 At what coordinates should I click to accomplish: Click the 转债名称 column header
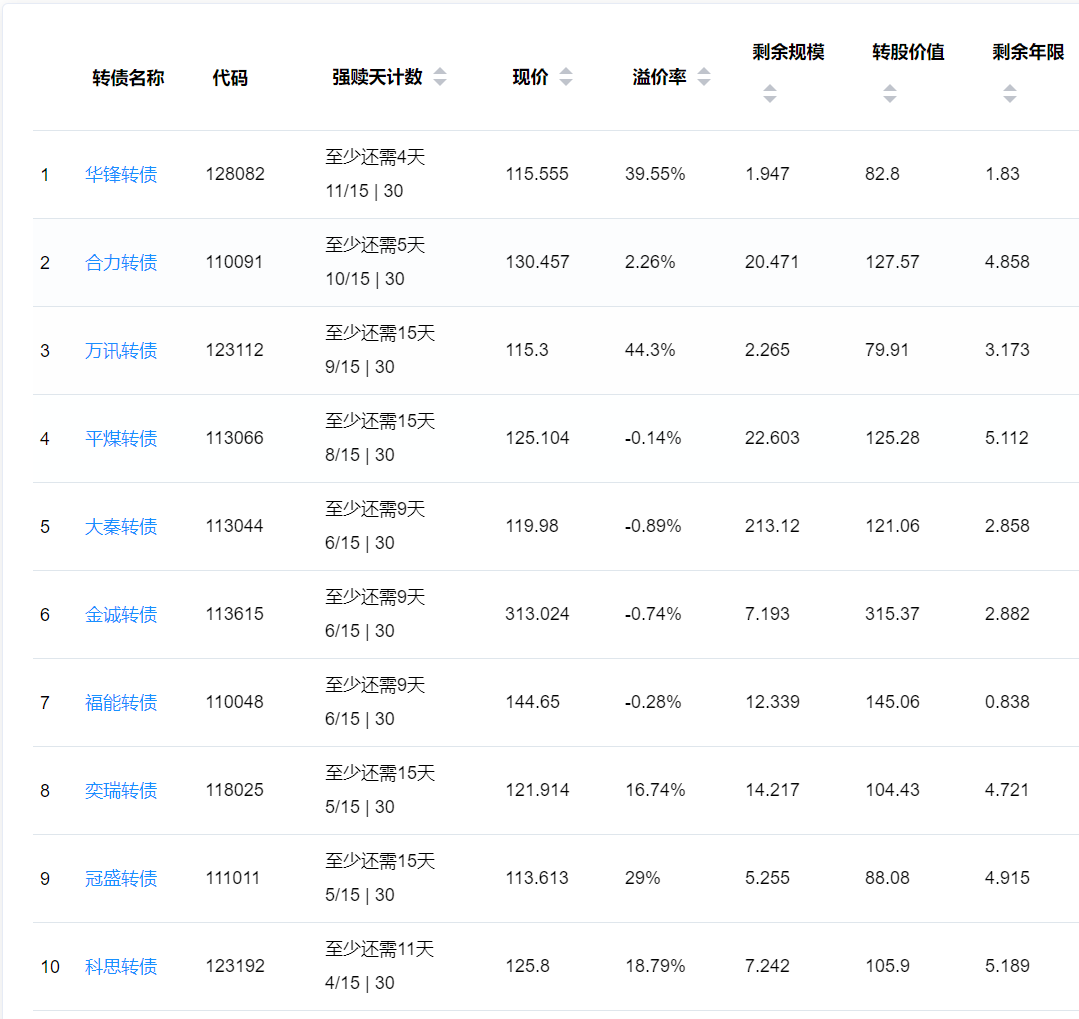pos(128,78)
